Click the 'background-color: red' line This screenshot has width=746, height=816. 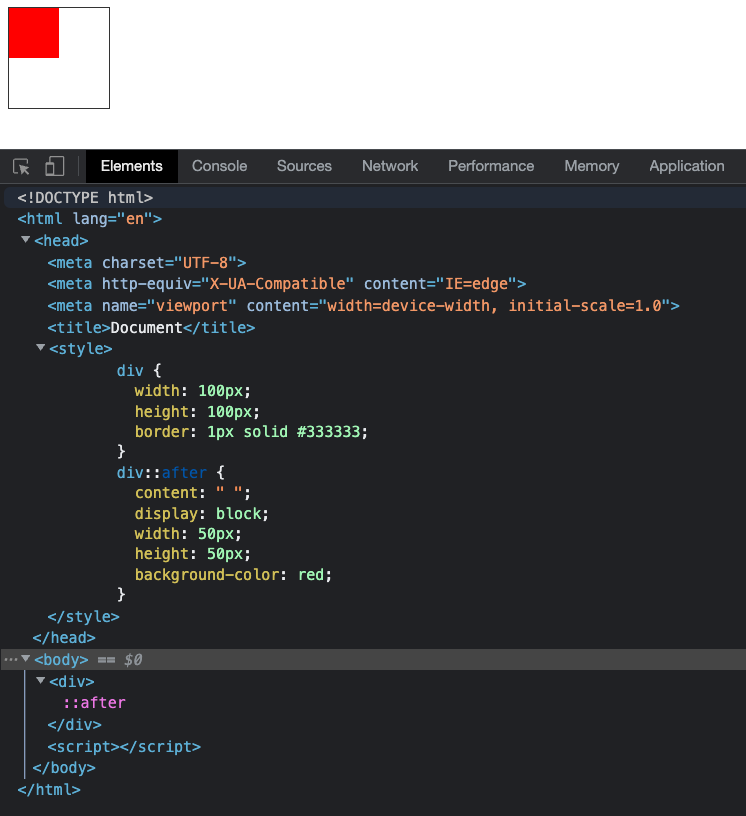(233, 575)
